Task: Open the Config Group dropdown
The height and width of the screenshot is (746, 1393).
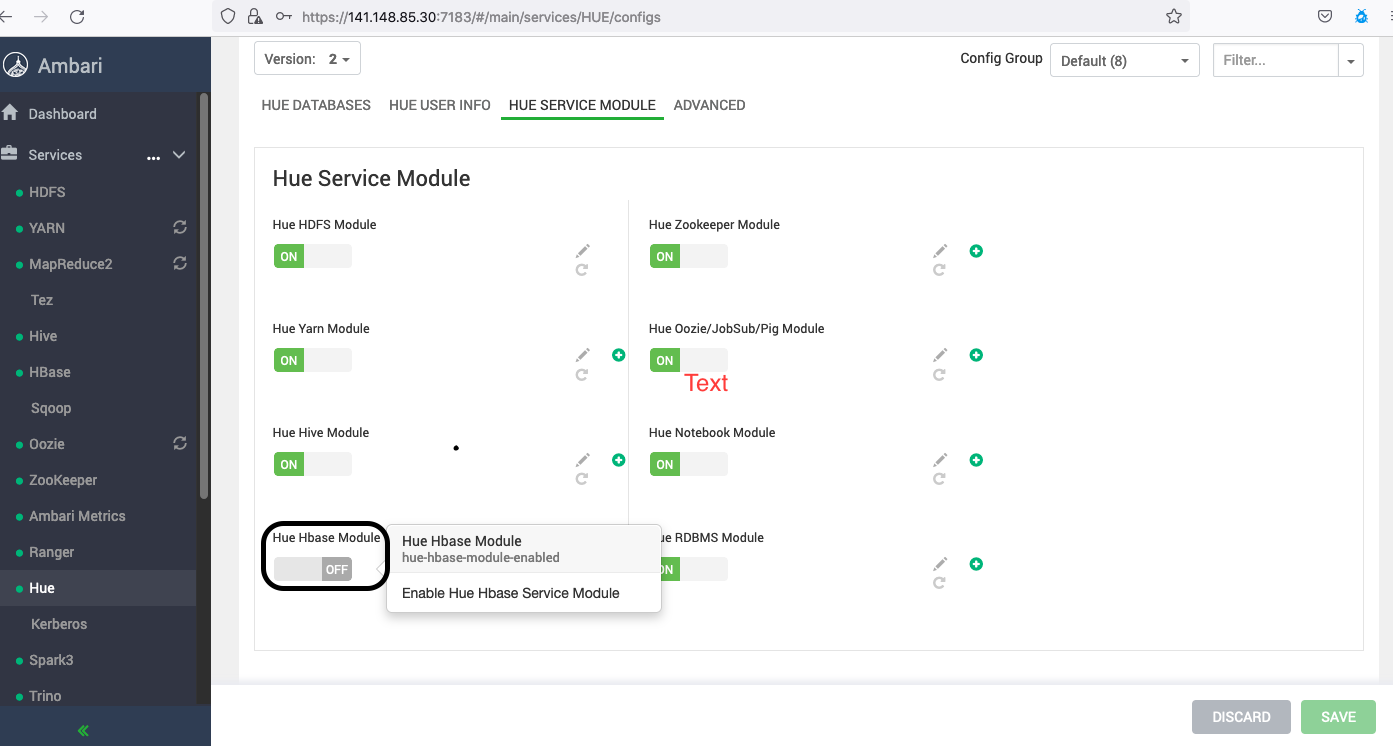Action: click(1124, 60)
